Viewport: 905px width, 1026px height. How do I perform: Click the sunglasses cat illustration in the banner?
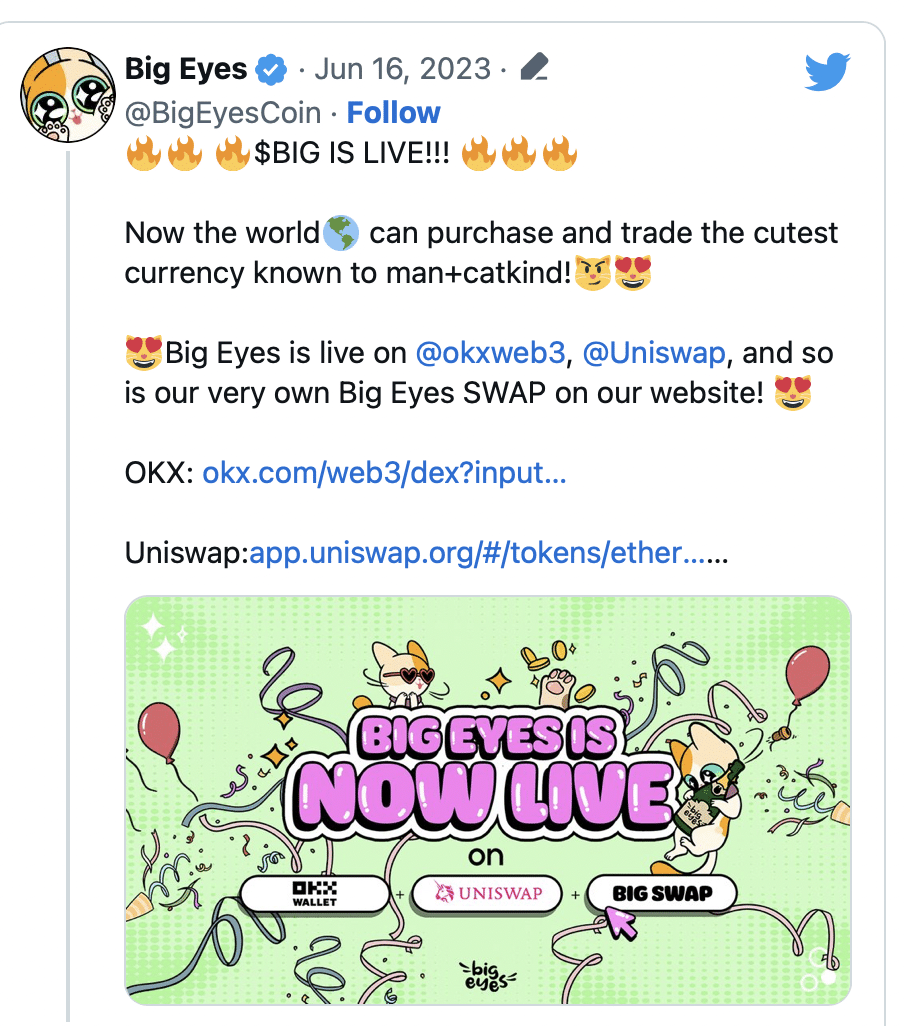(x=402, y=672)
